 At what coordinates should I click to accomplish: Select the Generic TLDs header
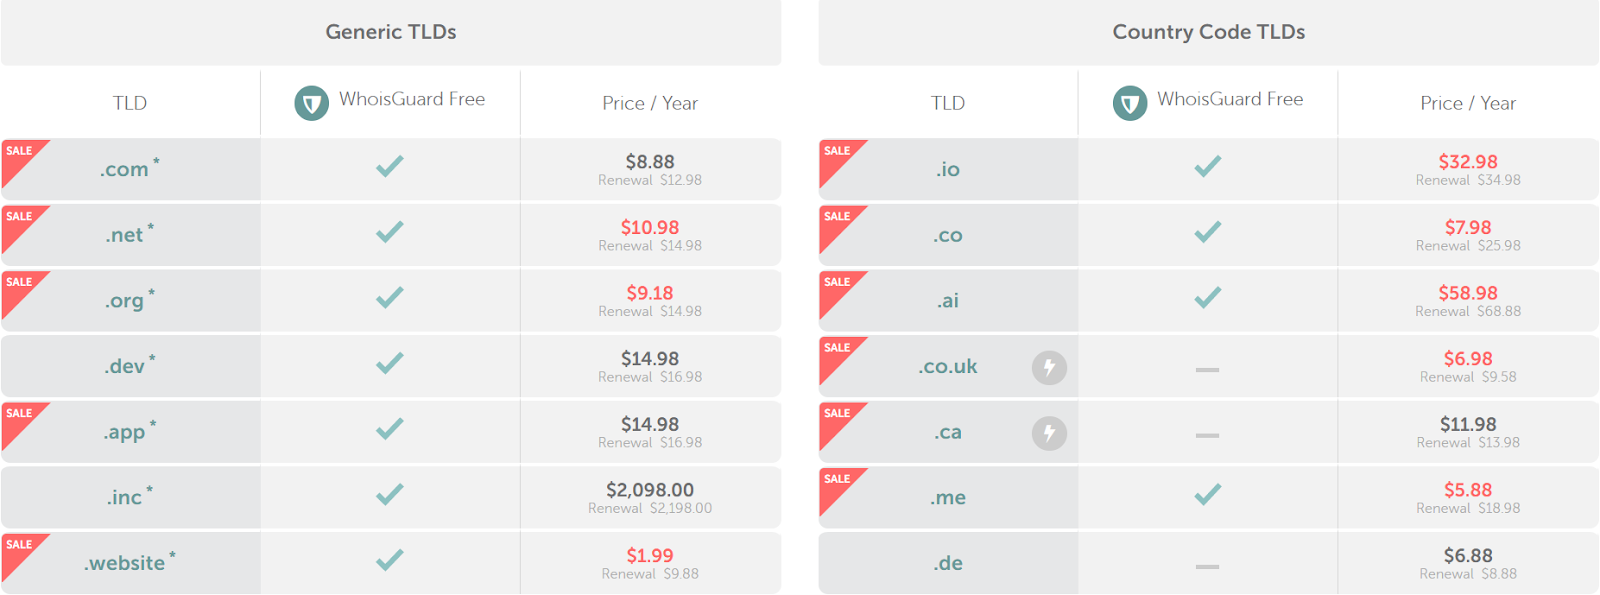pos(391,32)
